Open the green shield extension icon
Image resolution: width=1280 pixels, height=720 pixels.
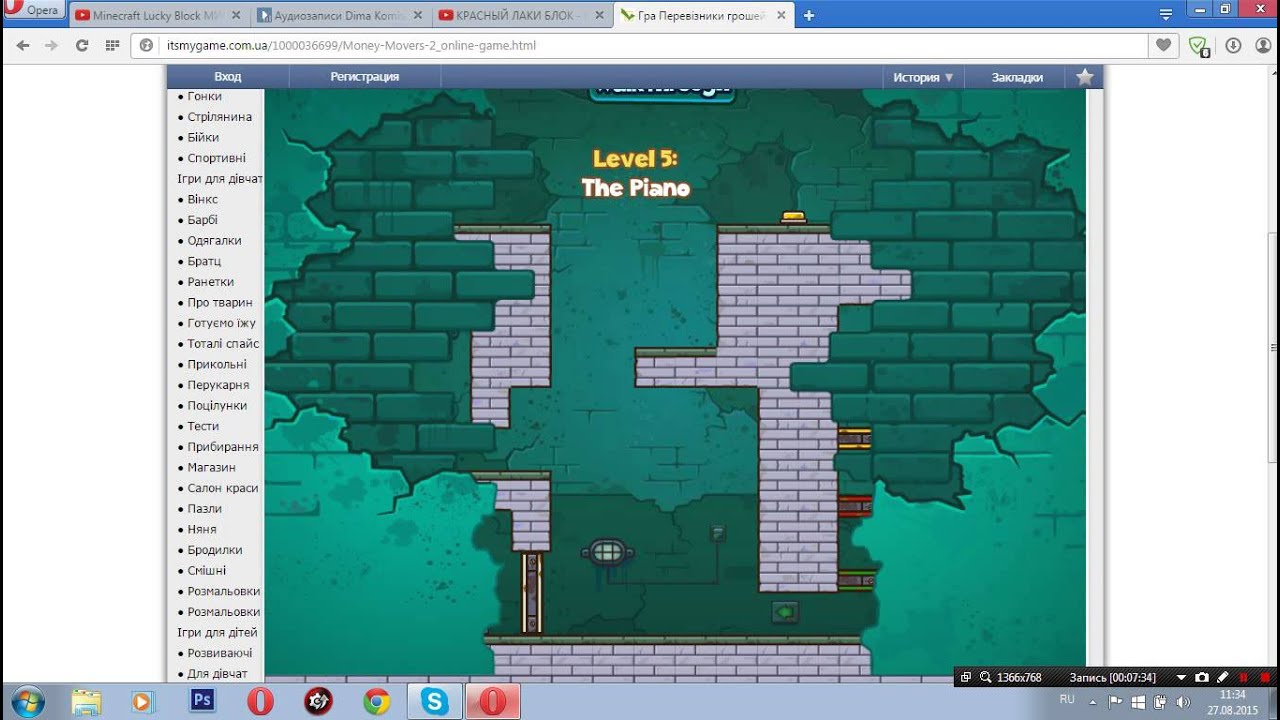(1197, 46)
